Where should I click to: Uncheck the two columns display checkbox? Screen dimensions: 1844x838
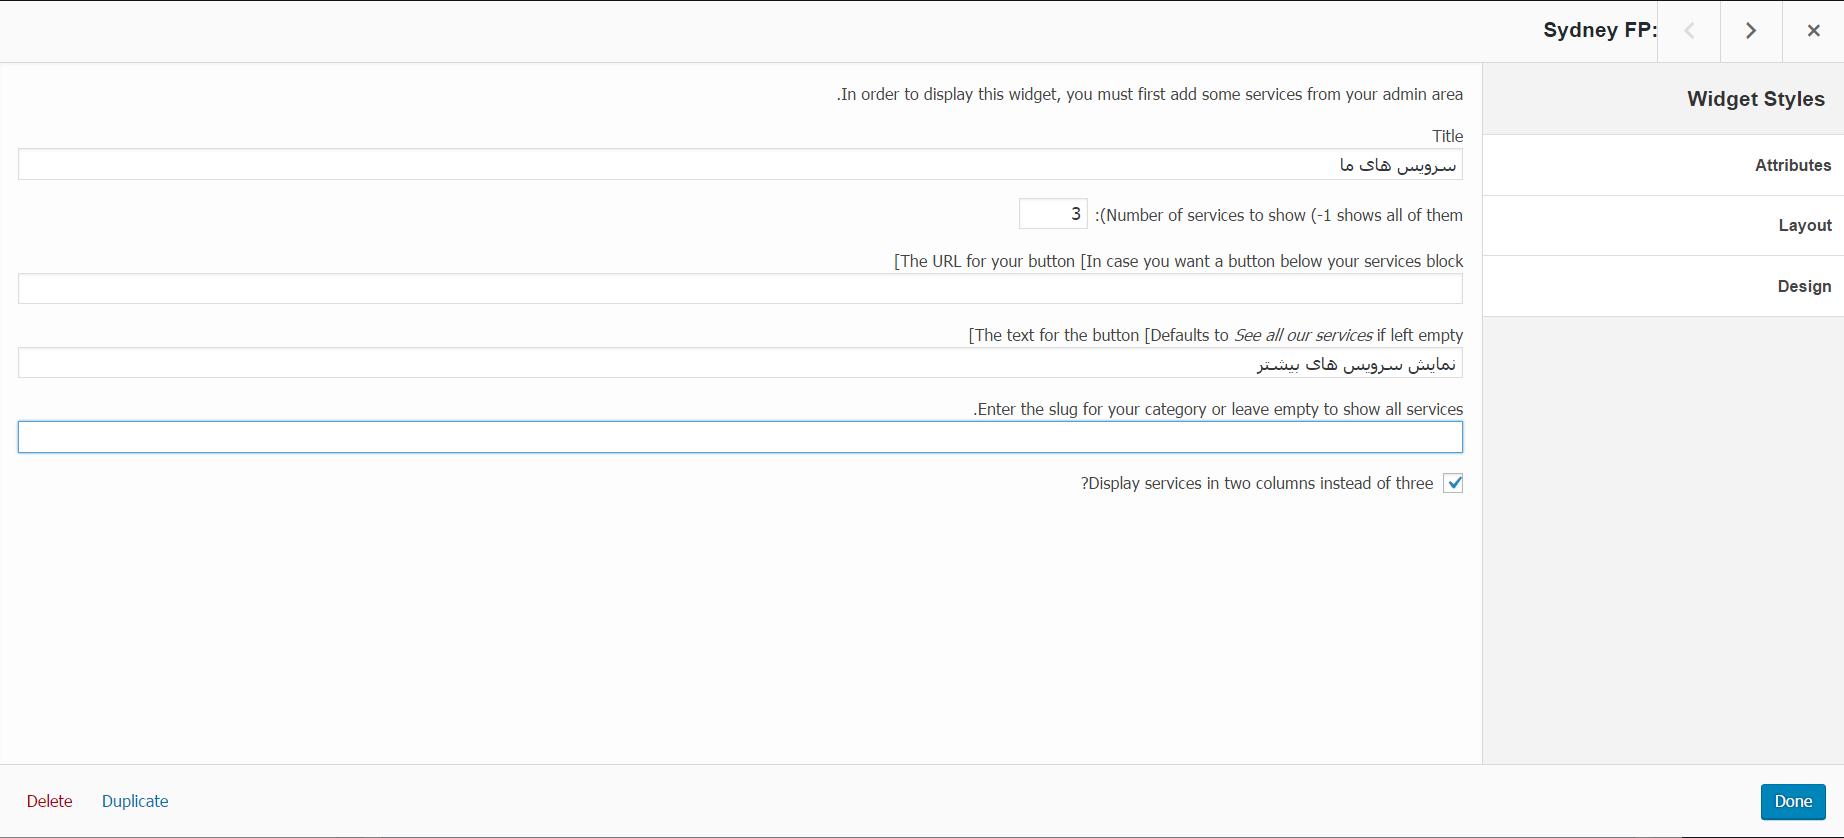pos(1453,483)
